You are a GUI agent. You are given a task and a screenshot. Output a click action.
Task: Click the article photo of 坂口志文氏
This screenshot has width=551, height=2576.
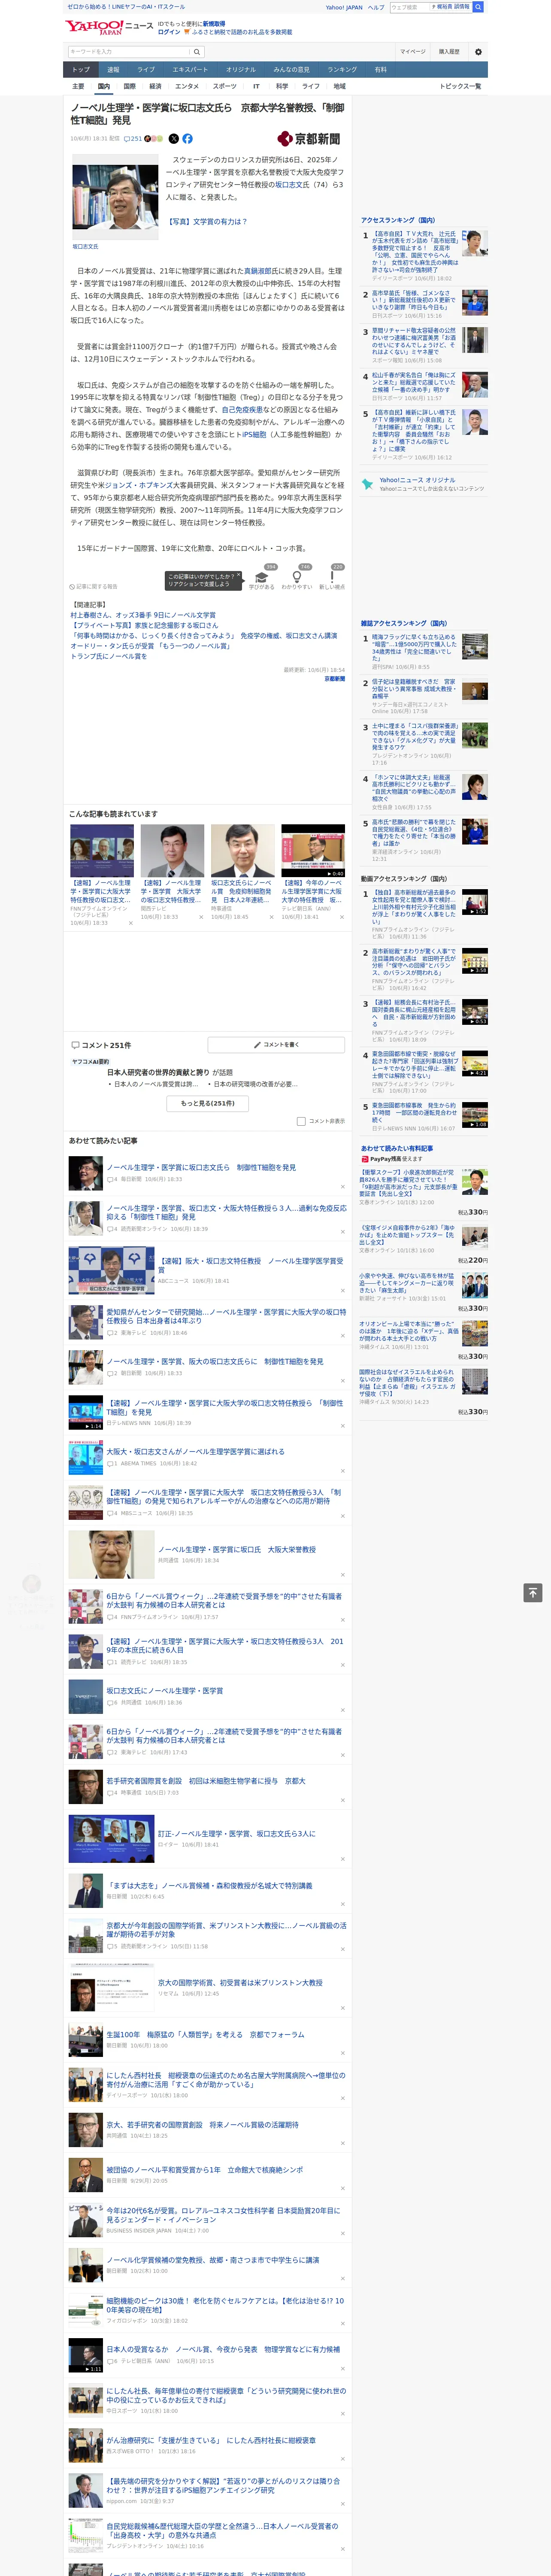pyautogui.click(x=115, y=198)
